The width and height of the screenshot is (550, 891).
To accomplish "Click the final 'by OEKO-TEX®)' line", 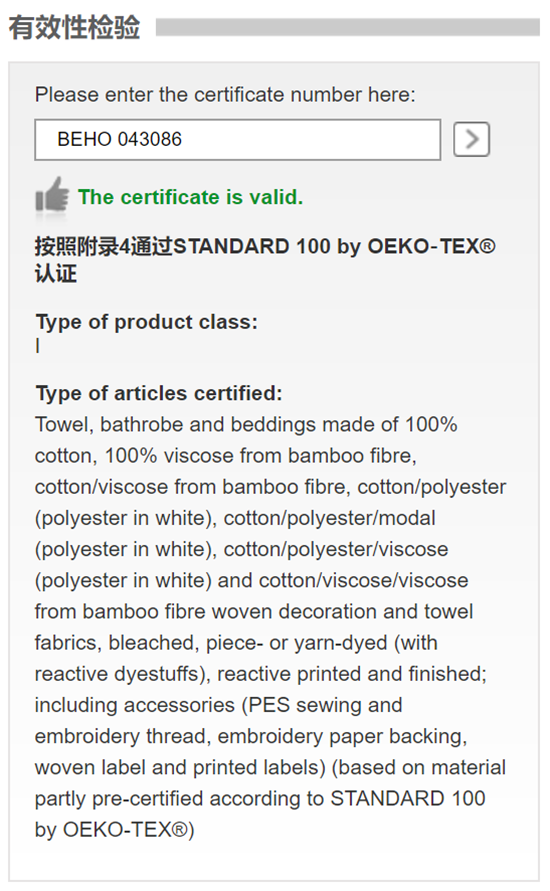I will [115, 830].
